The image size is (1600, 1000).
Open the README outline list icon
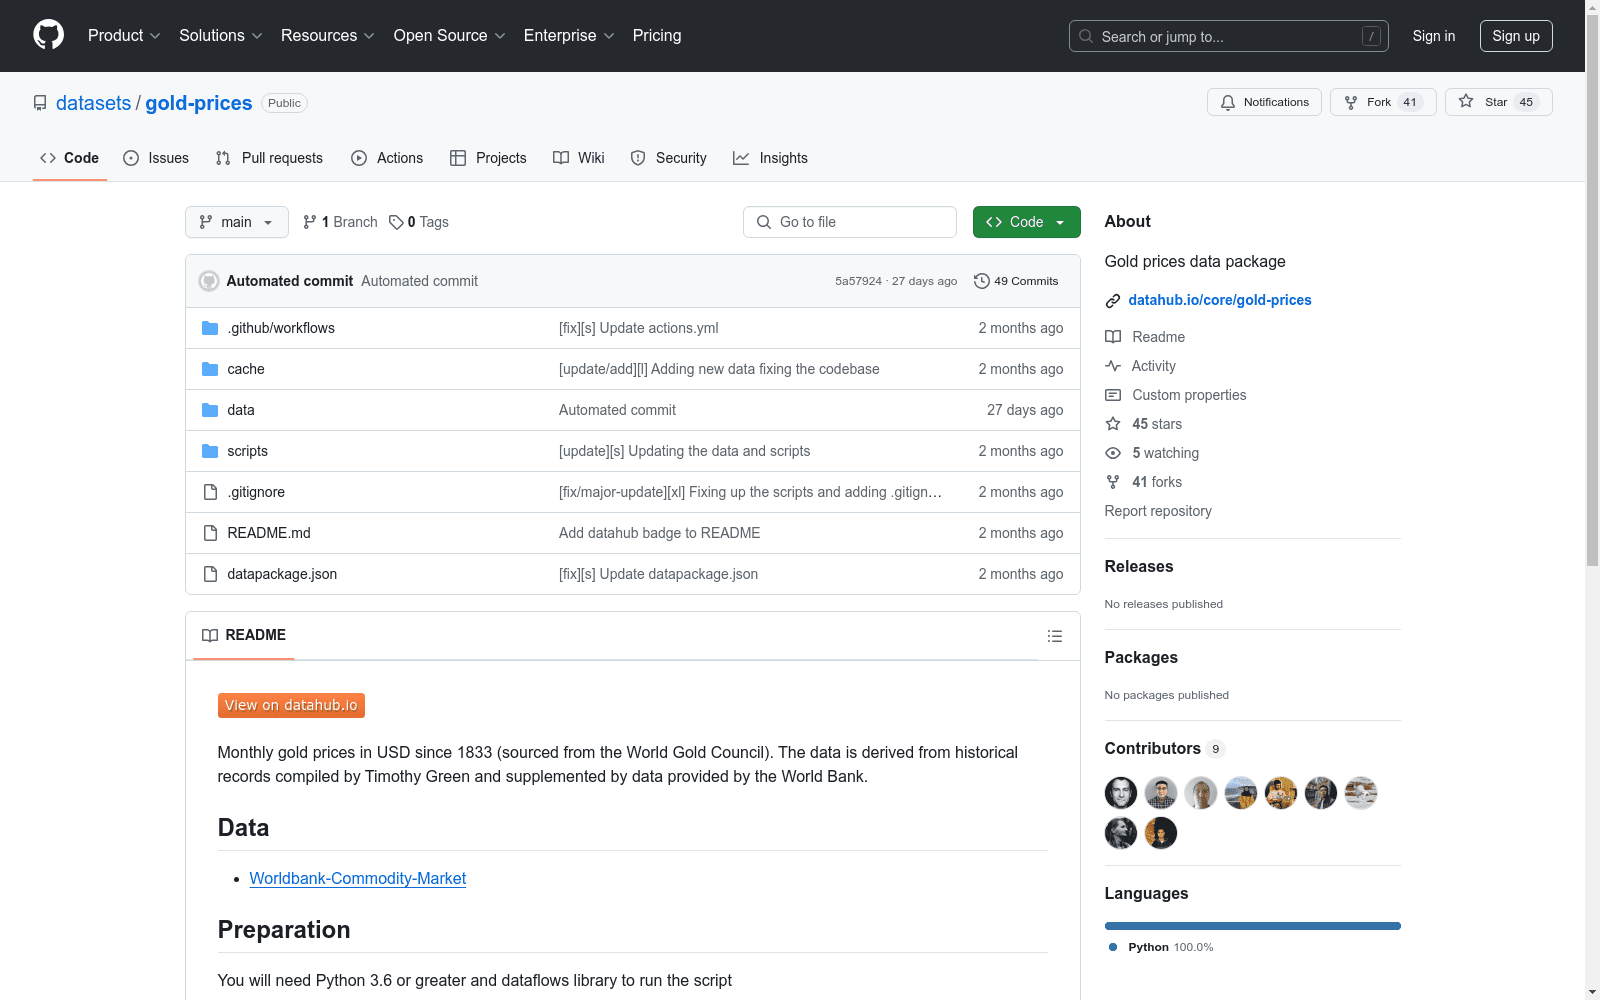point(1054,636)
